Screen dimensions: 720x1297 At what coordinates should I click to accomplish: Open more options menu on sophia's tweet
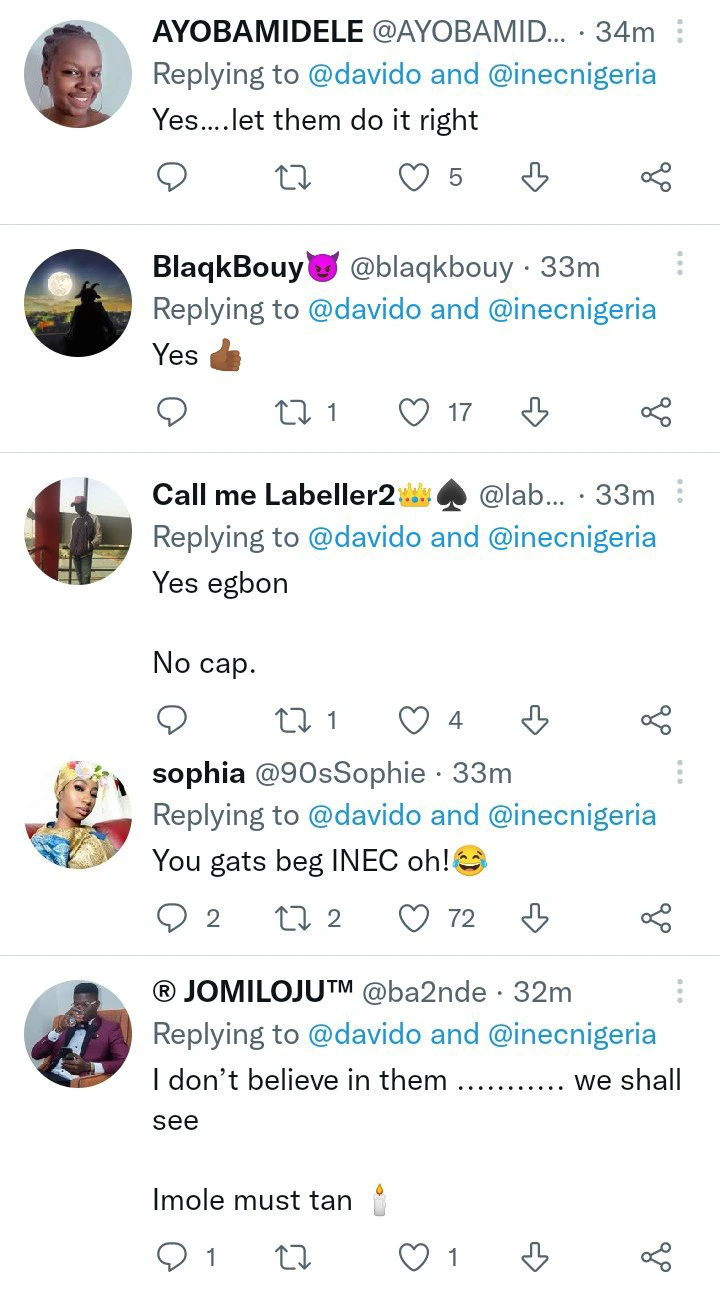680,773
